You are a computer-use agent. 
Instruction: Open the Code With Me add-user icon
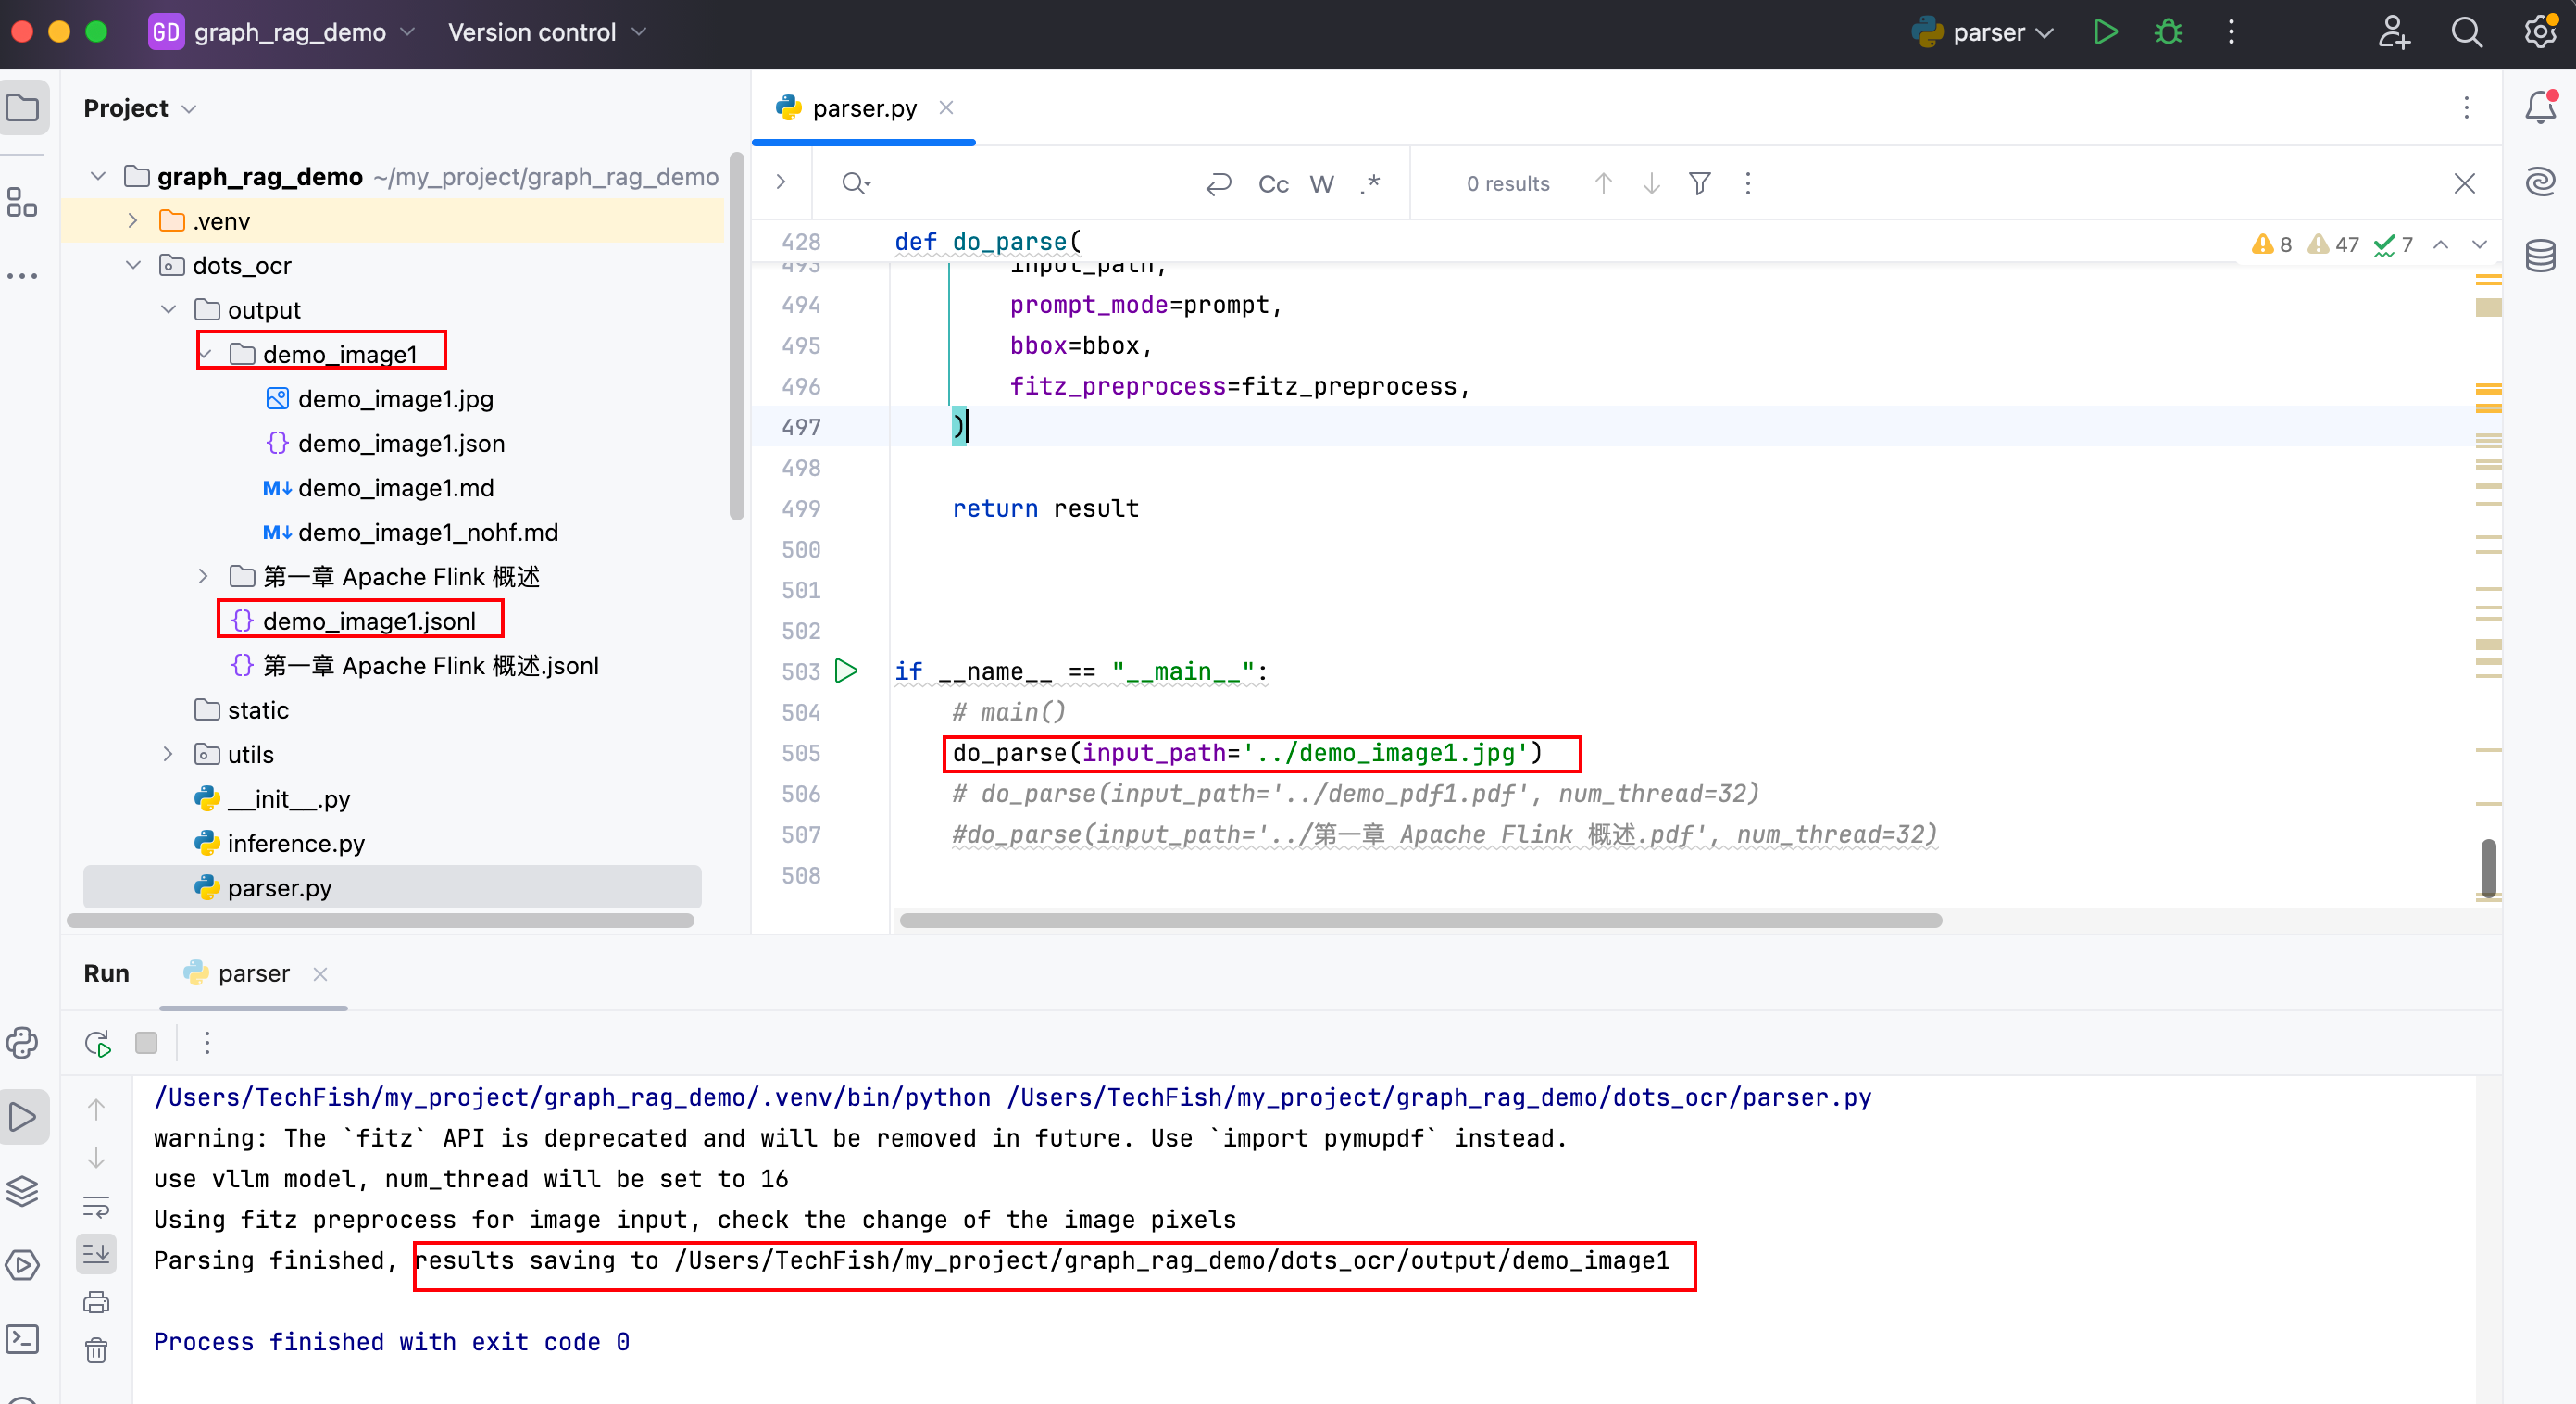coord(2393,32)
